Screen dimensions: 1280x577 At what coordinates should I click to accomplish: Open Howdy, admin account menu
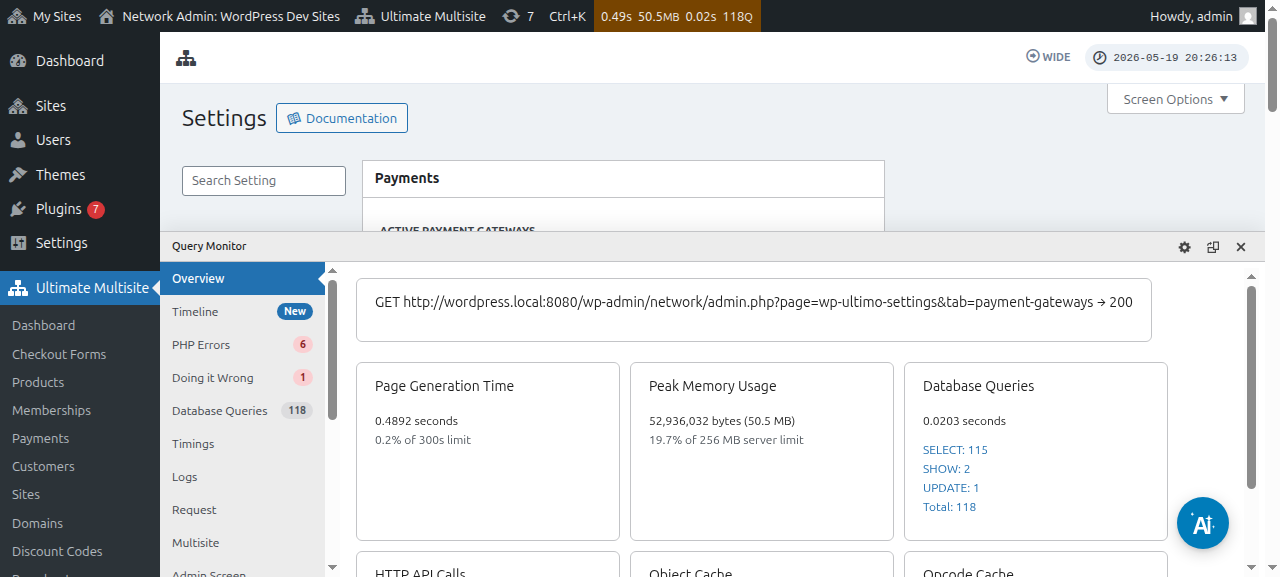point(1203,16)
